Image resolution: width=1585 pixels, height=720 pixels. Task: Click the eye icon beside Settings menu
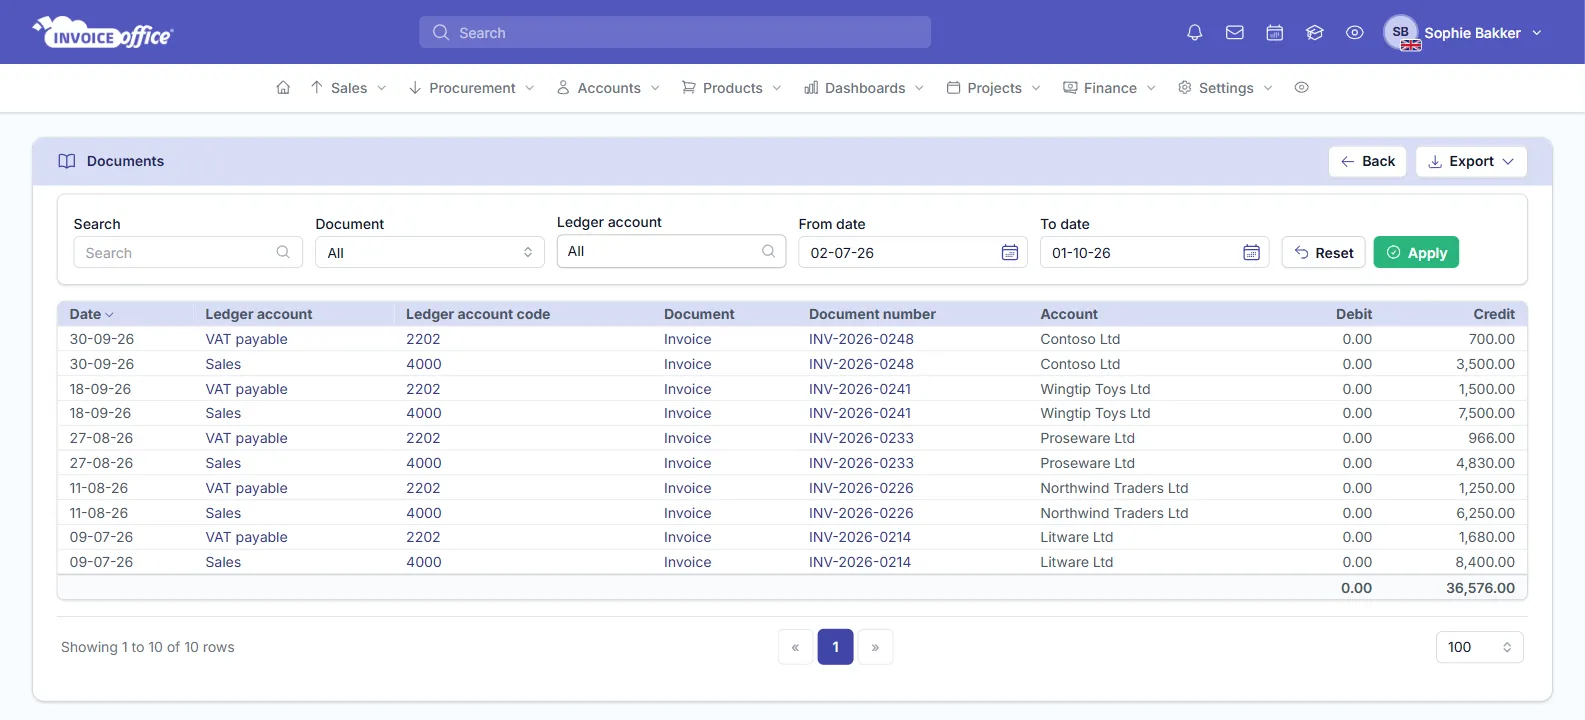point(1301,88)
